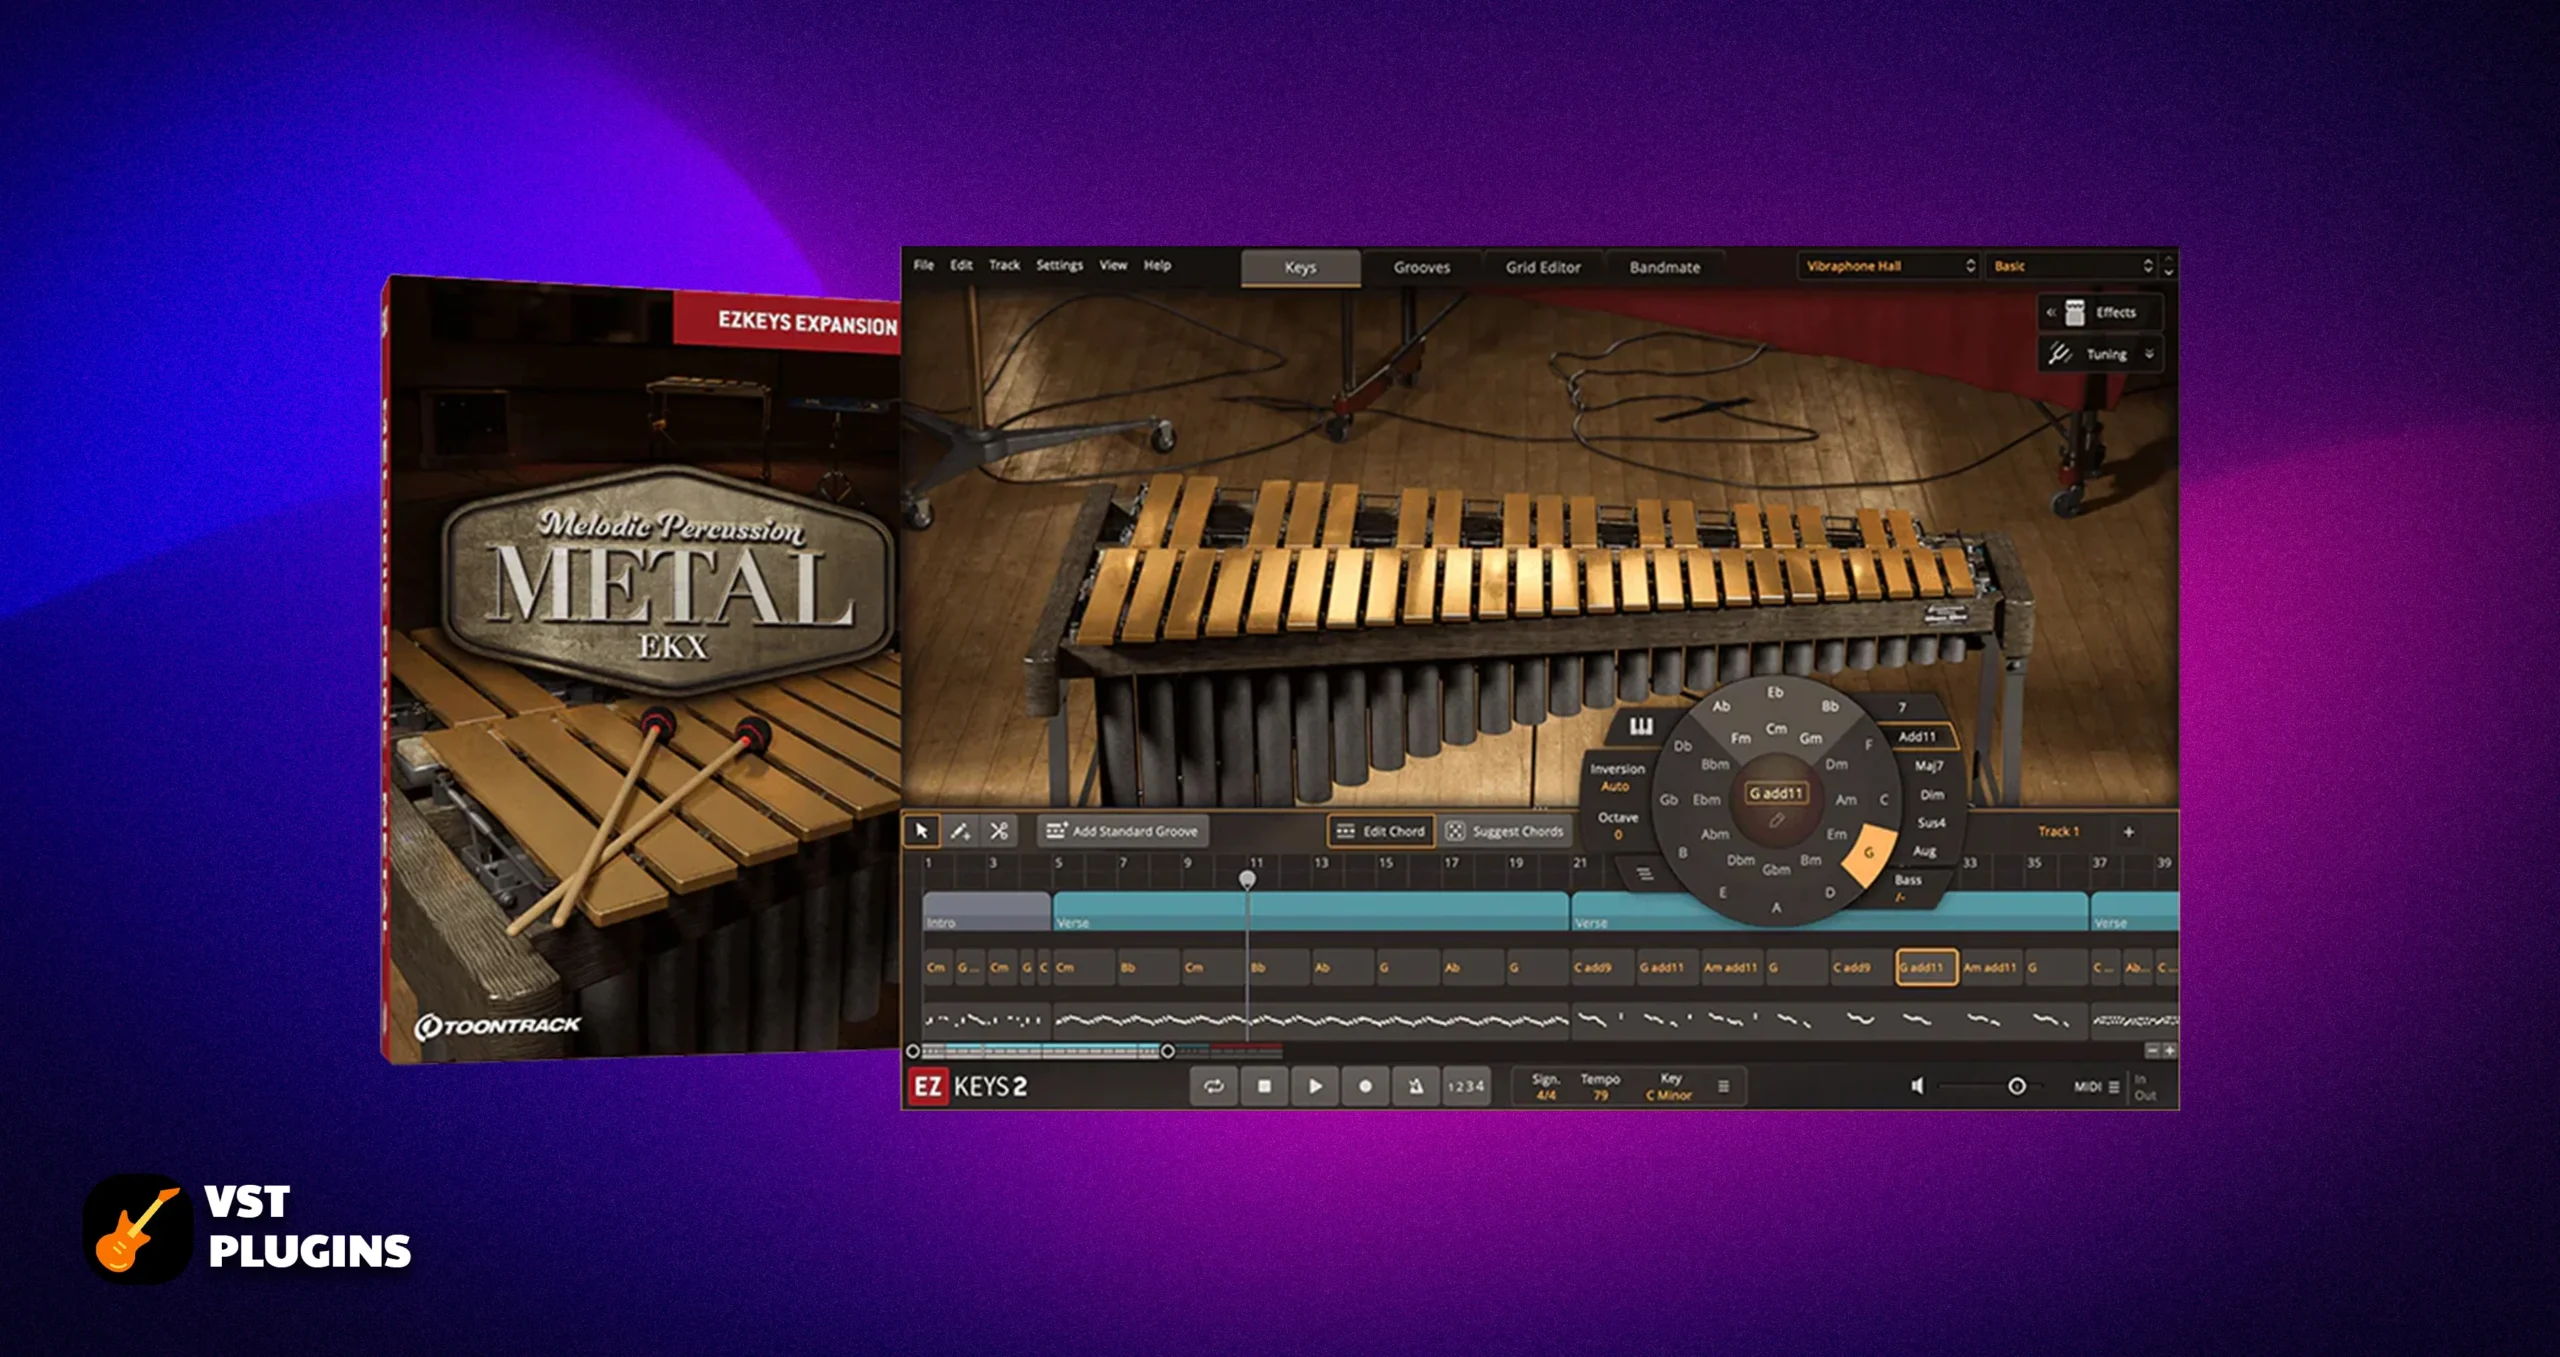This screenshot has height=1357, width=2560.
Task: Switch to the Keys tab
Action: click(1300, 267)
